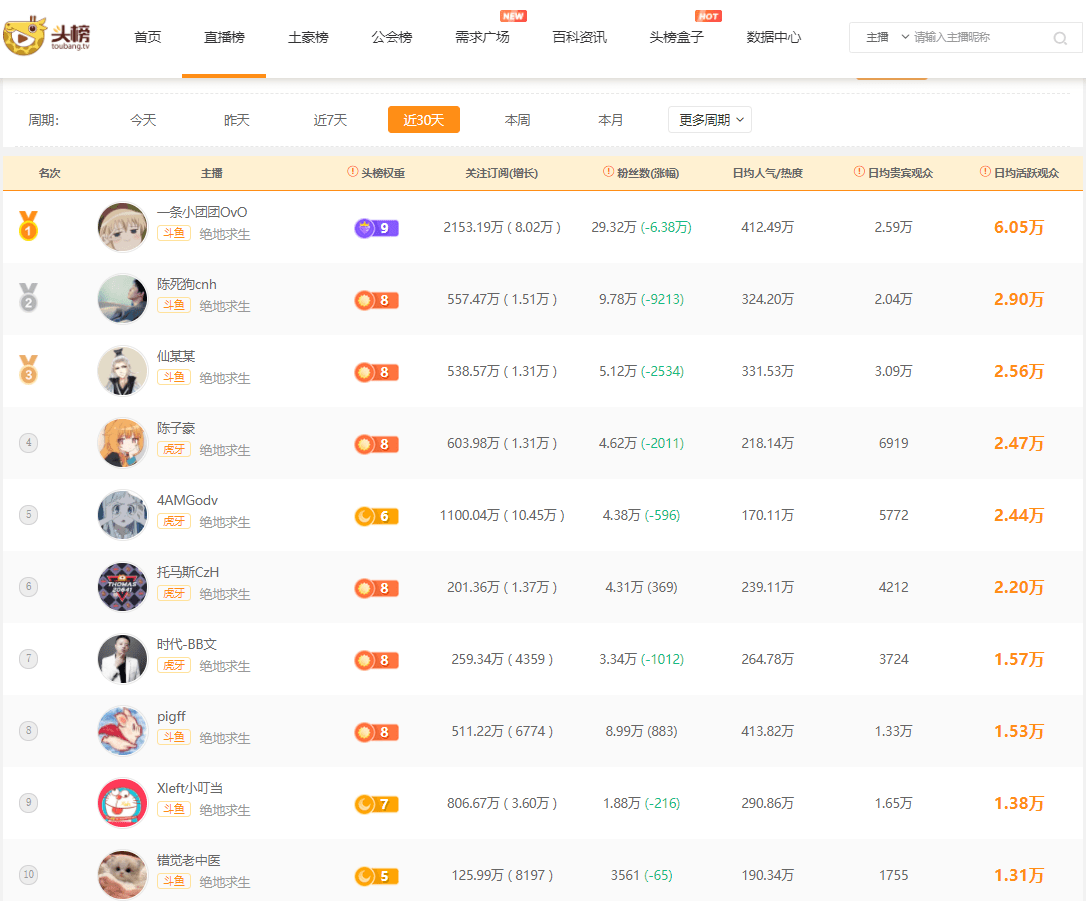The image size is (1086, 901).
Task: Switch to the 土豪榜 tab
Action: coord(307,37)
